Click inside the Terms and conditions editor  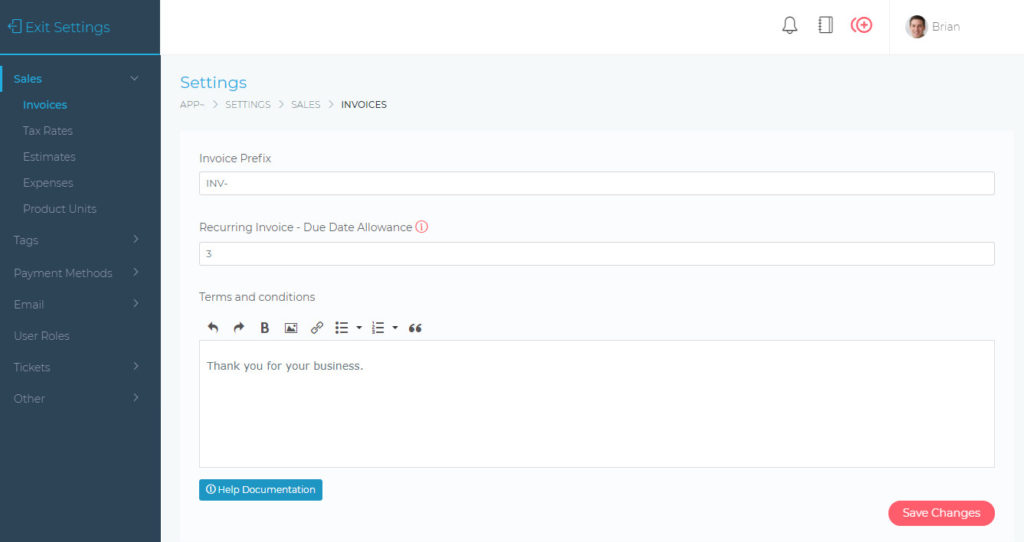[x=597, y=404]
